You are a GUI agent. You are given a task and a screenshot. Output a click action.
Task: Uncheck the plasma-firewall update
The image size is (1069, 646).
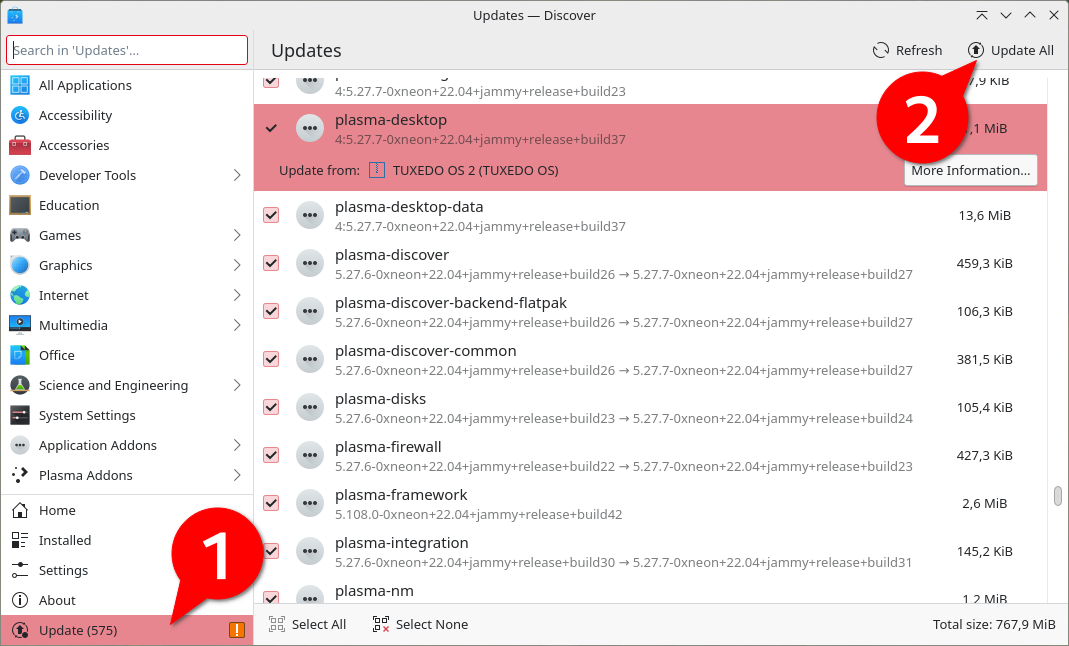tap(271, 455)
